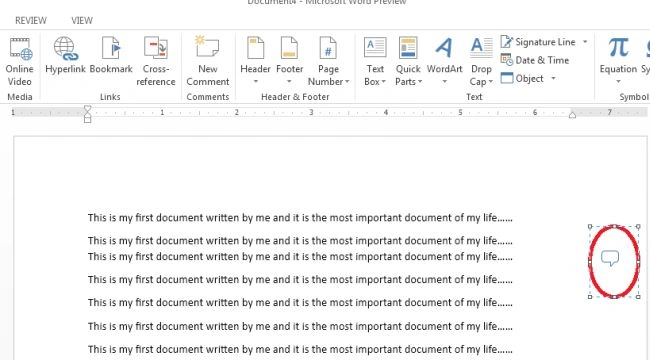Viewport: 650px width, 360px height.
Task: Expand the Footer dropdown arrow
Action: [x=289, y=81]
